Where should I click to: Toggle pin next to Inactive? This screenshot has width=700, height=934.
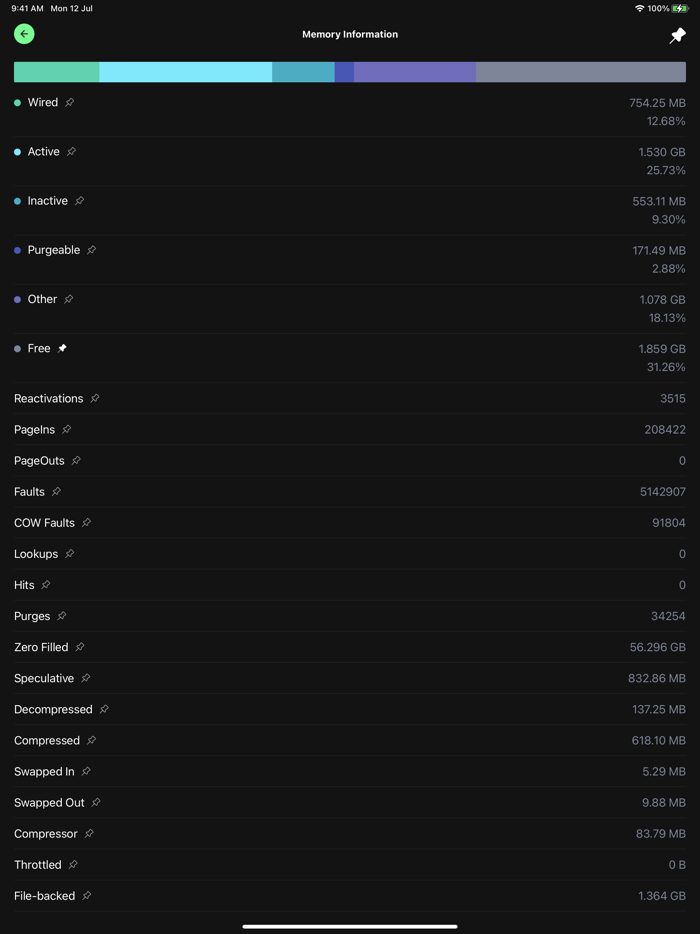(x=80, y=201)
